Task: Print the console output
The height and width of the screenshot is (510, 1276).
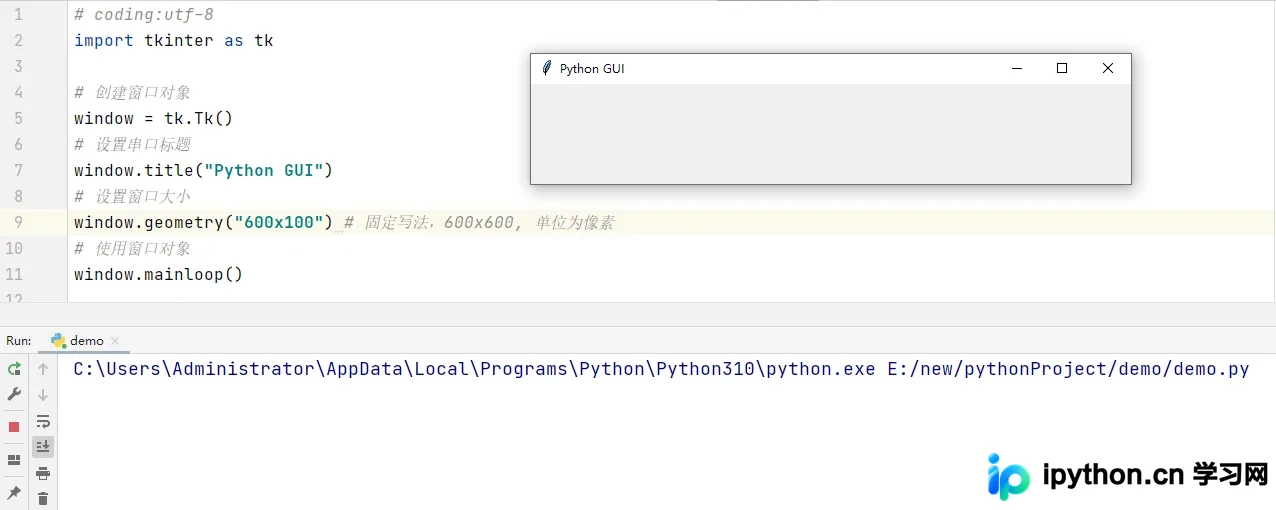Action: [43, 473]
